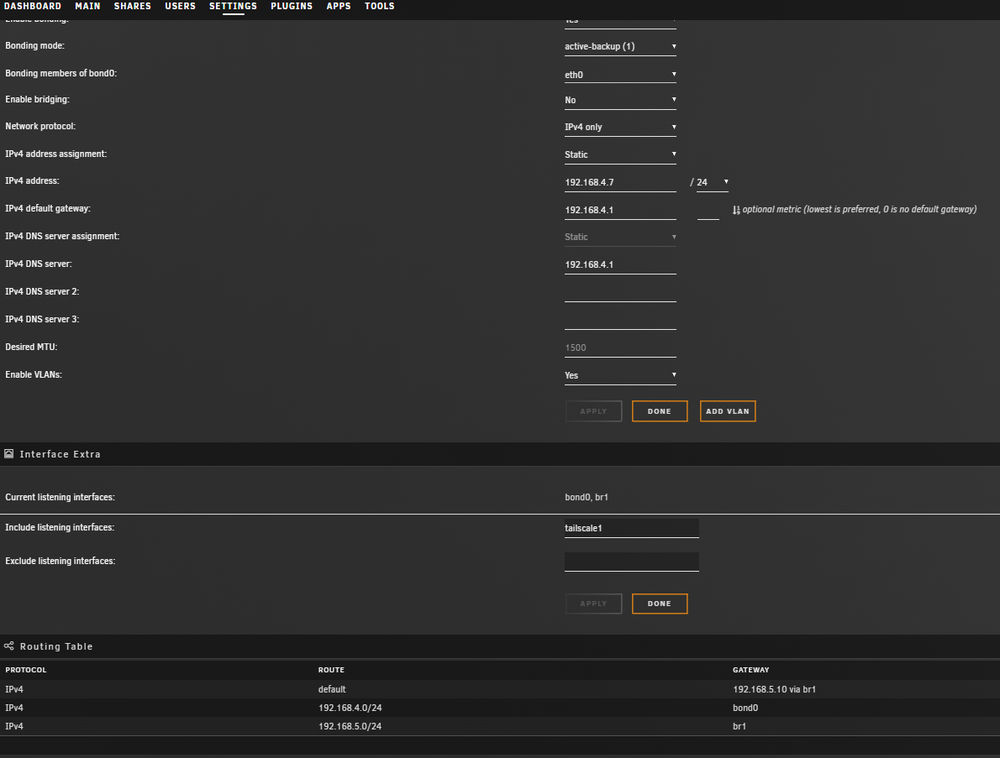Click the Route column header
This screenshot has height=758, width=1000.
[x=331, y=670]
